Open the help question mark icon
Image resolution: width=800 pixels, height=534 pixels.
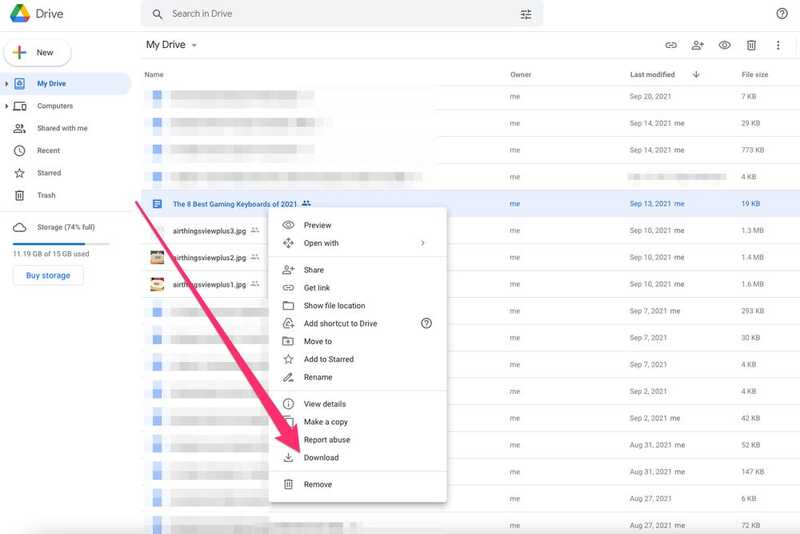click(x=782, y=14)
